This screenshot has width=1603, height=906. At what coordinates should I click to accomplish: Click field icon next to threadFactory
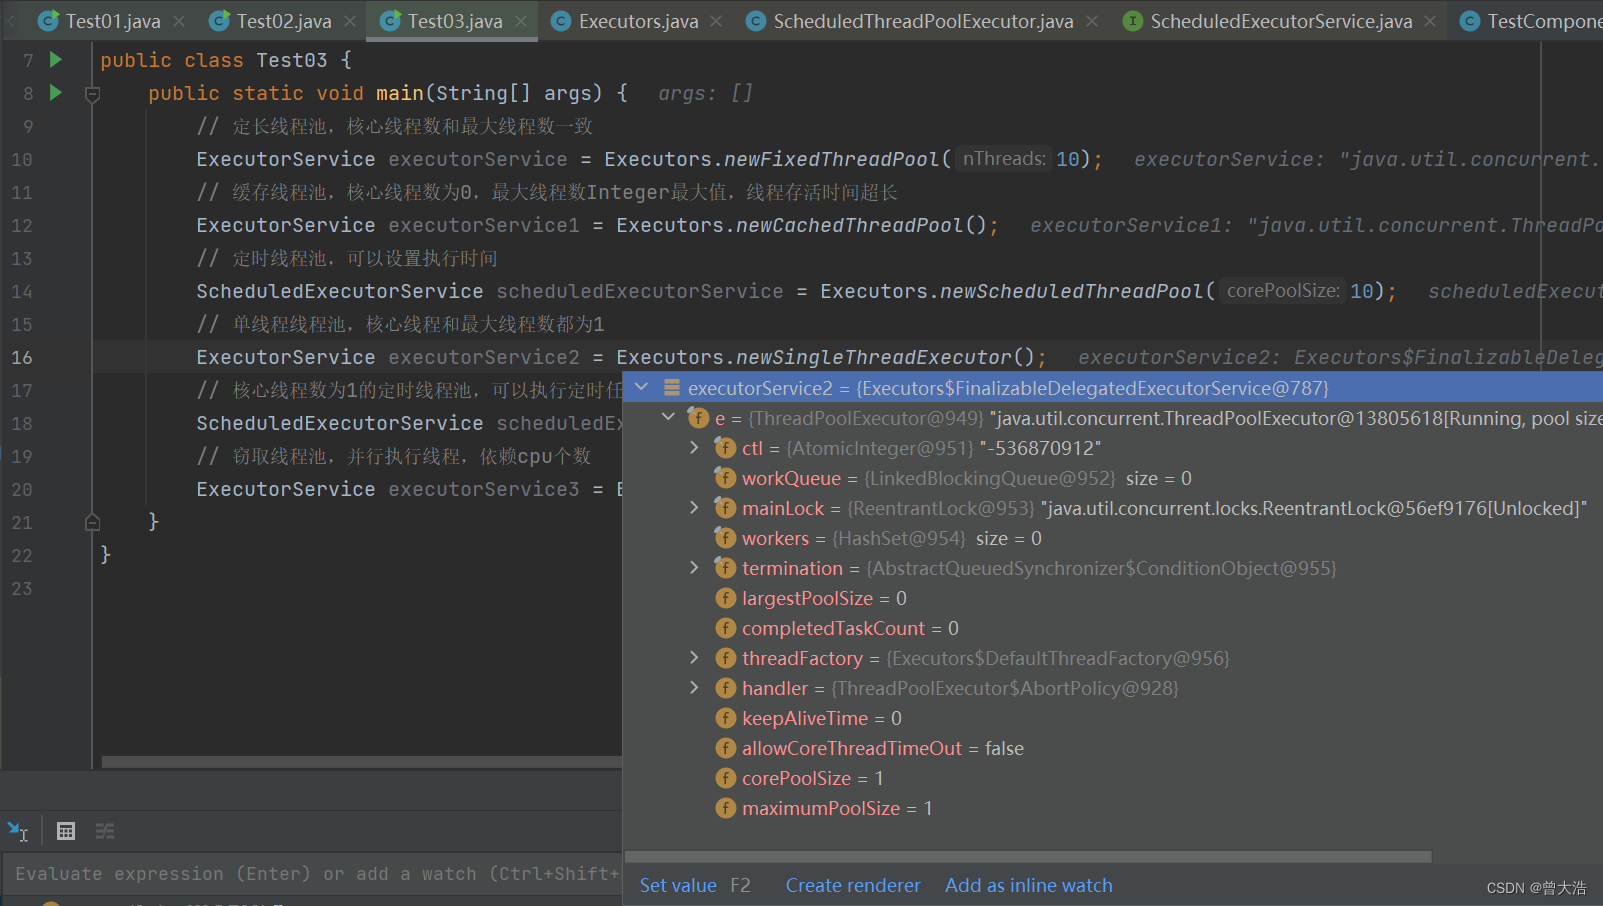726,658
